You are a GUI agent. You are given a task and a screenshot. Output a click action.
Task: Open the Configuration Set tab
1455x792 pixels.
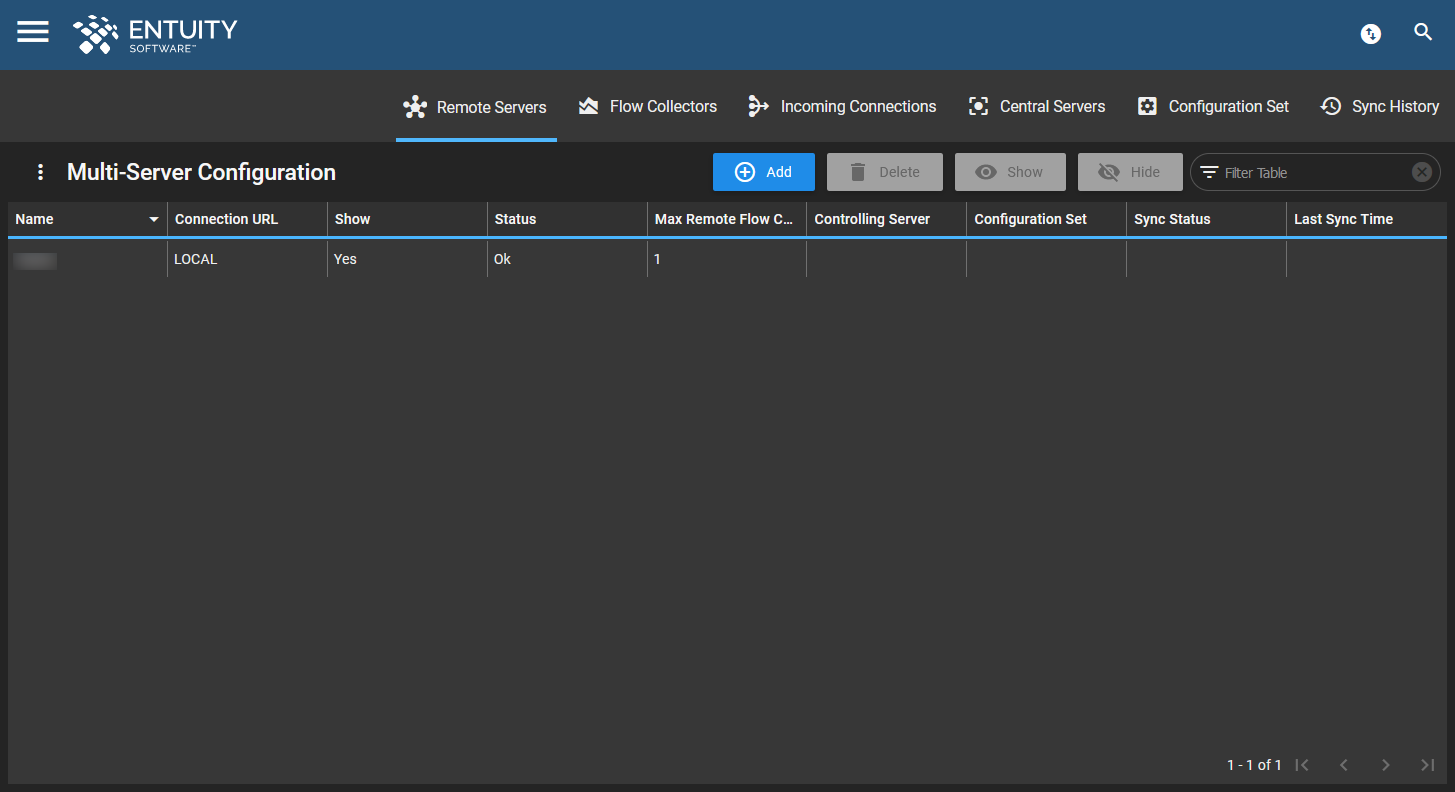click(x=1213, y=107)
